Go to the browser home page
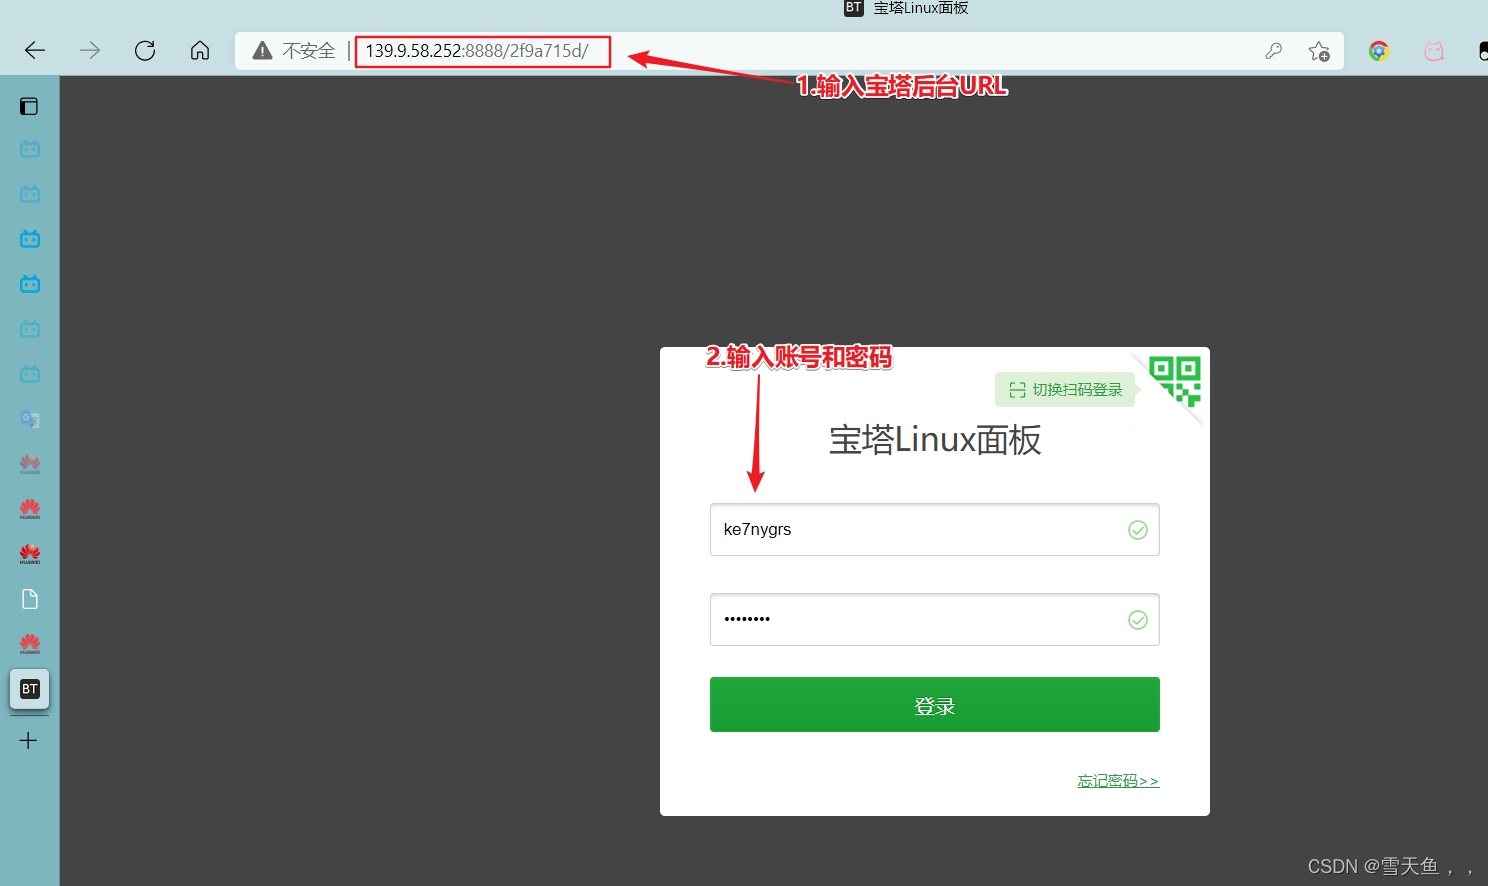1488x886 pixels. click(x=200, y=51)
